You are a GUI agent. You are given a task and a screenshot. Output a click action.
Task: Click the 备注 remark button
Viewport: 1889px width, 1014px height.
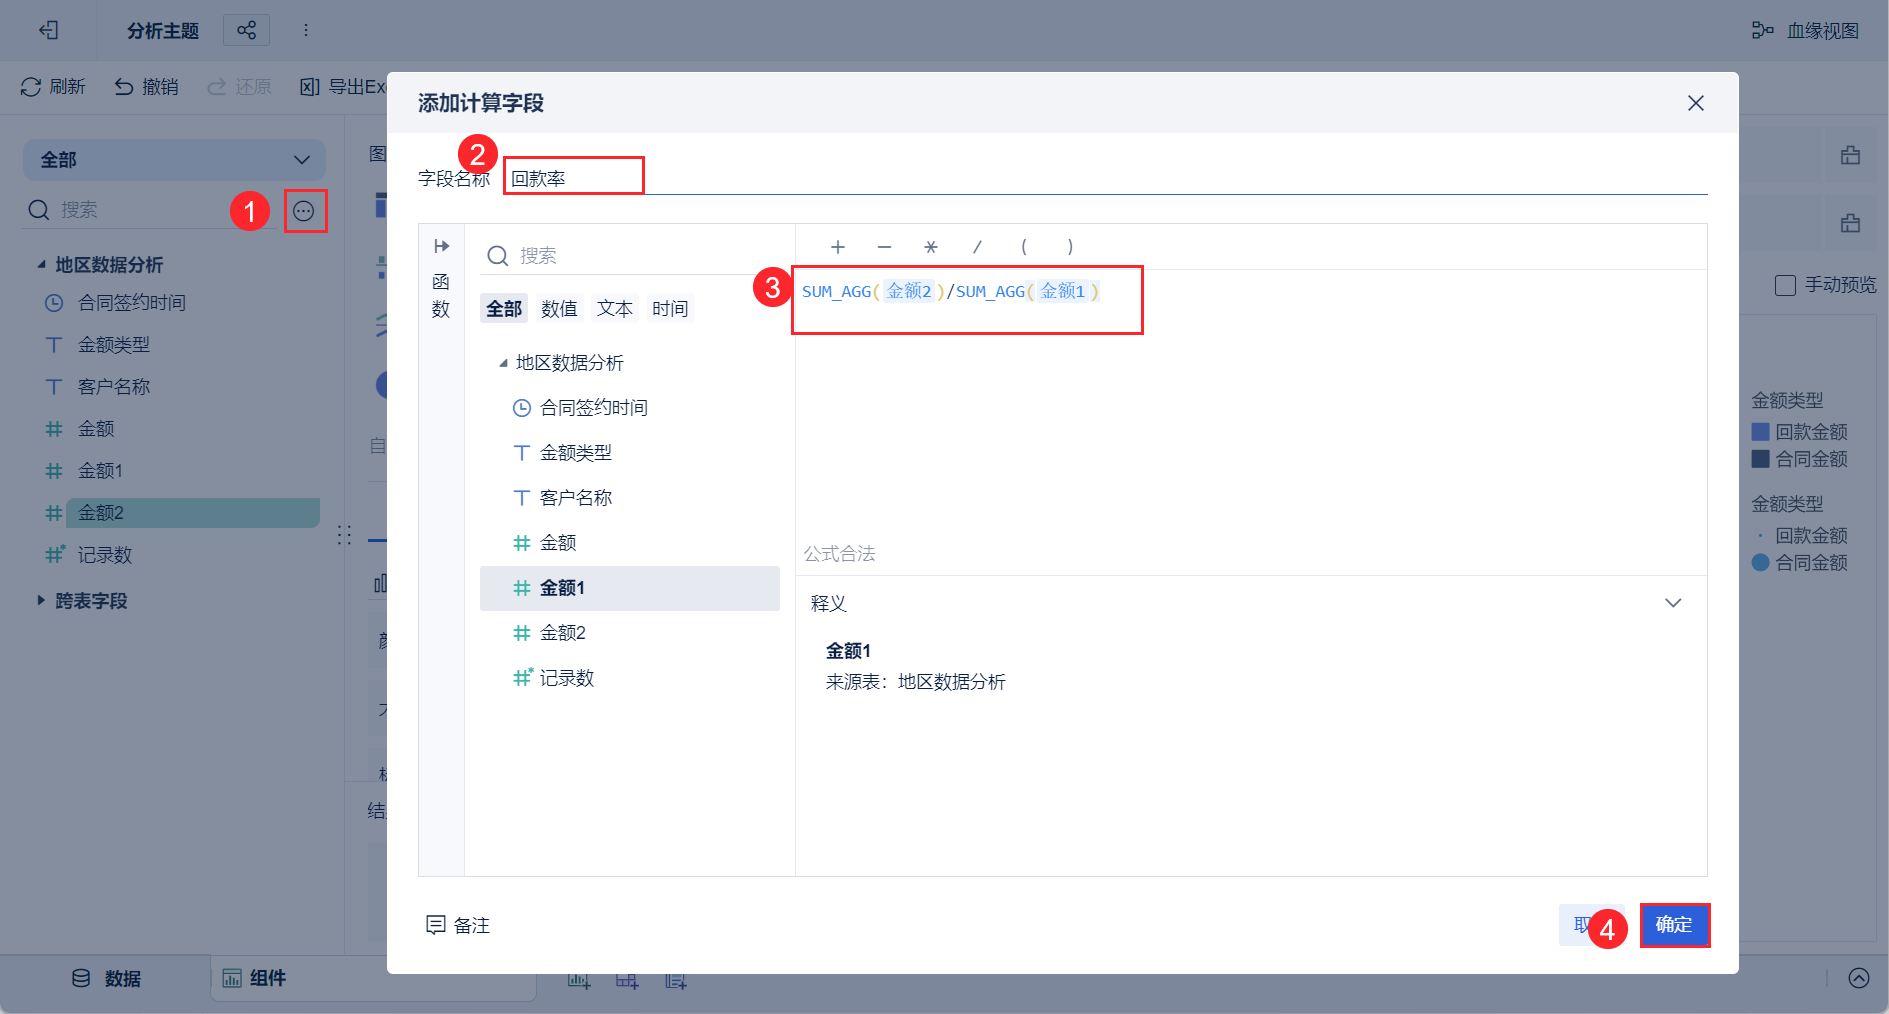(x=458, y=925)
